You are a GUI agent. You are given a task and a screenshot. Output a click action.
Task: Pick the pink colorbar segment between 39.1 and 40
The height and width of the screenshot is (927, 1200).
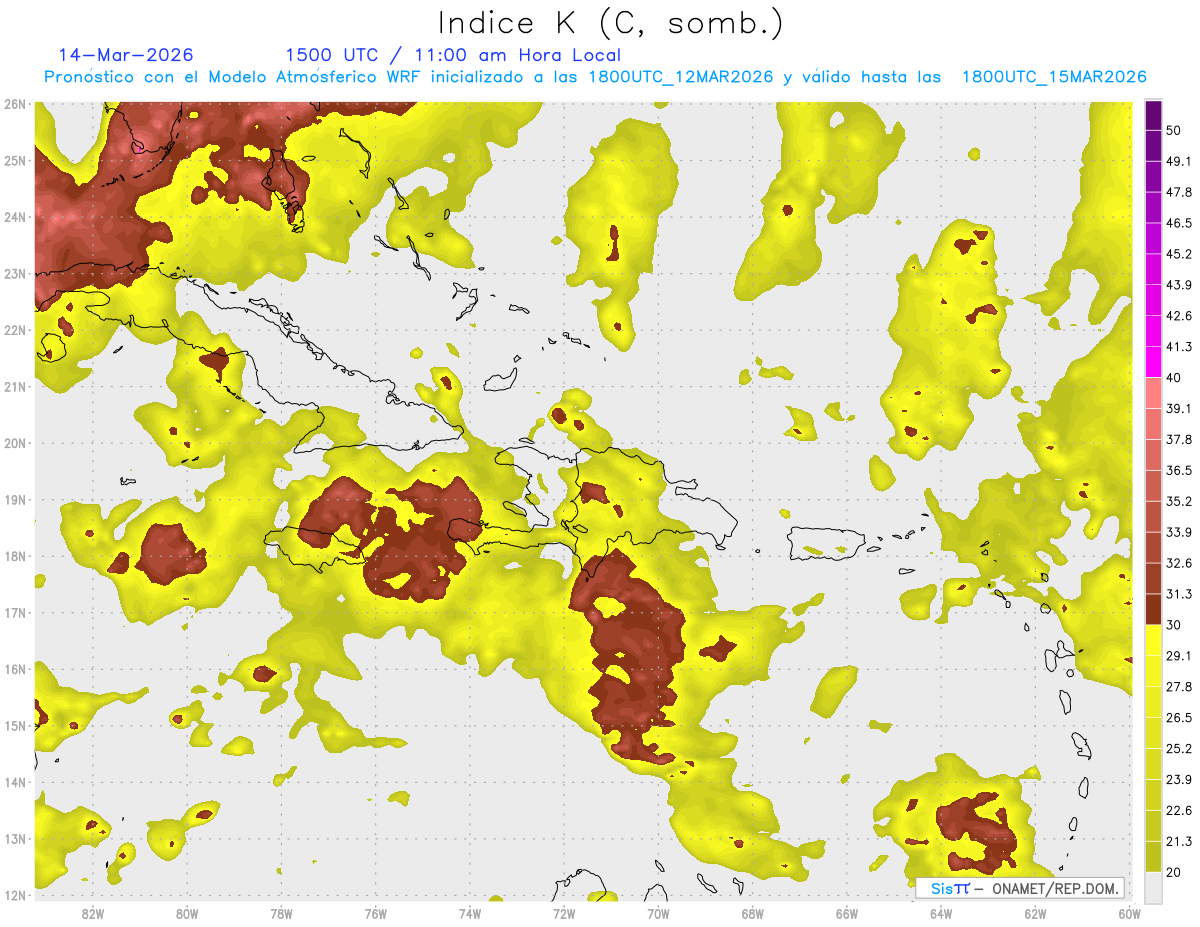(1153, 392)
